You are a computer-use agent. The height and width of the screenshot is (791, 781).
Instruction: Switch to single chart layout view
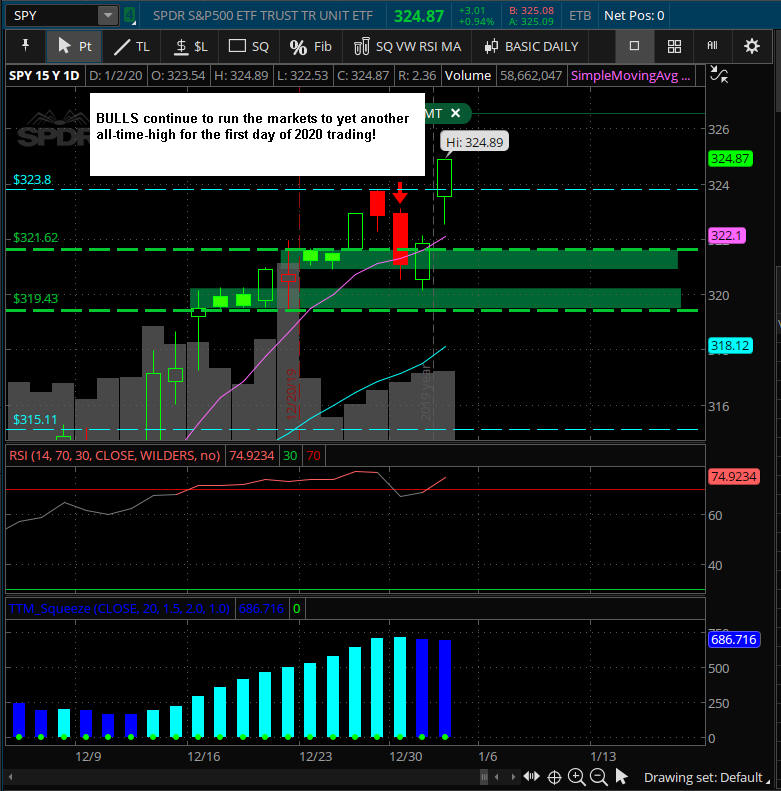coord(634,46)
